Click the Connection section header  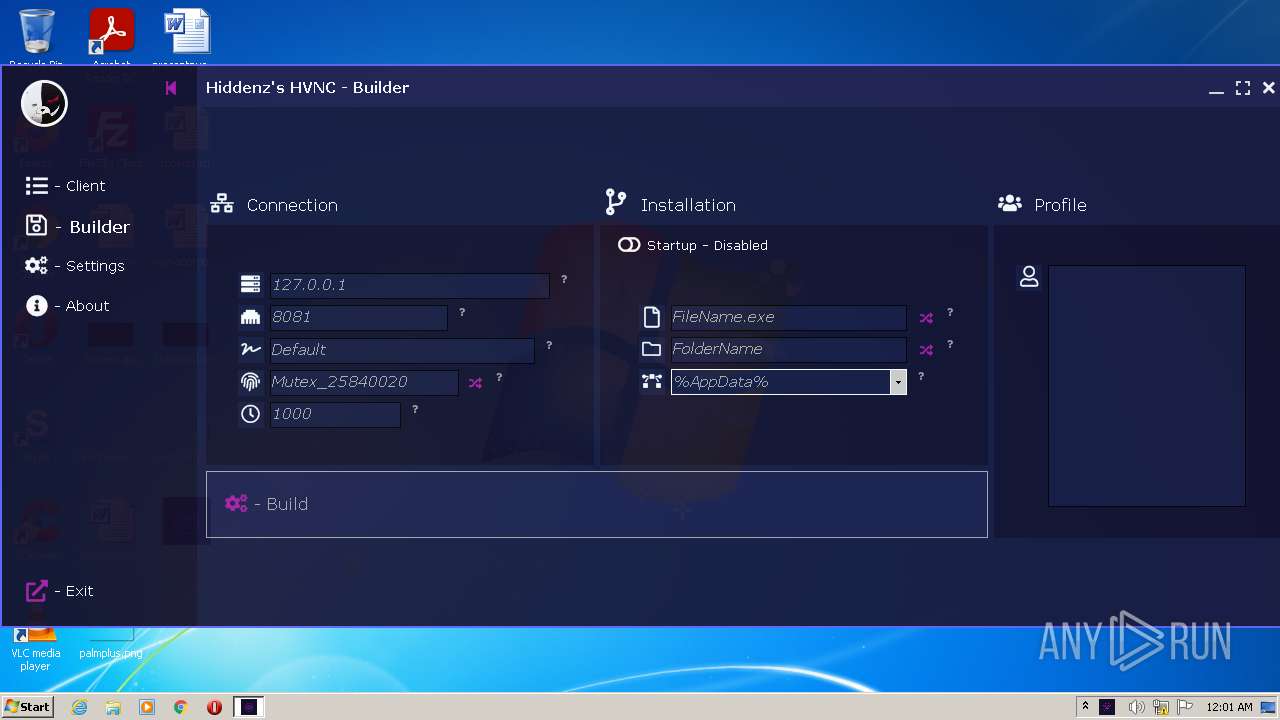tap(274, 205)
